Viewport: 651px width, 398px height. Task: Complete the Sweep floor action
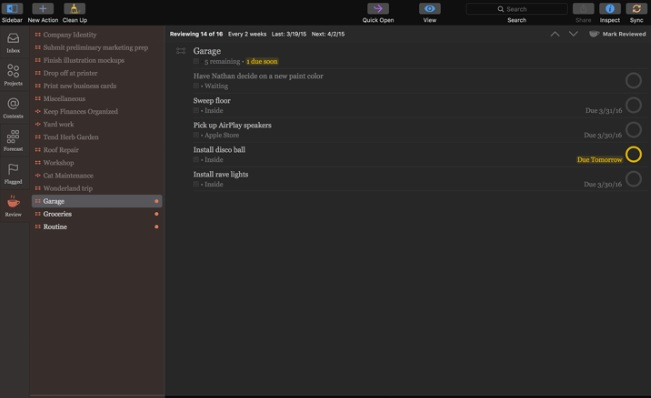coord(633,105)
